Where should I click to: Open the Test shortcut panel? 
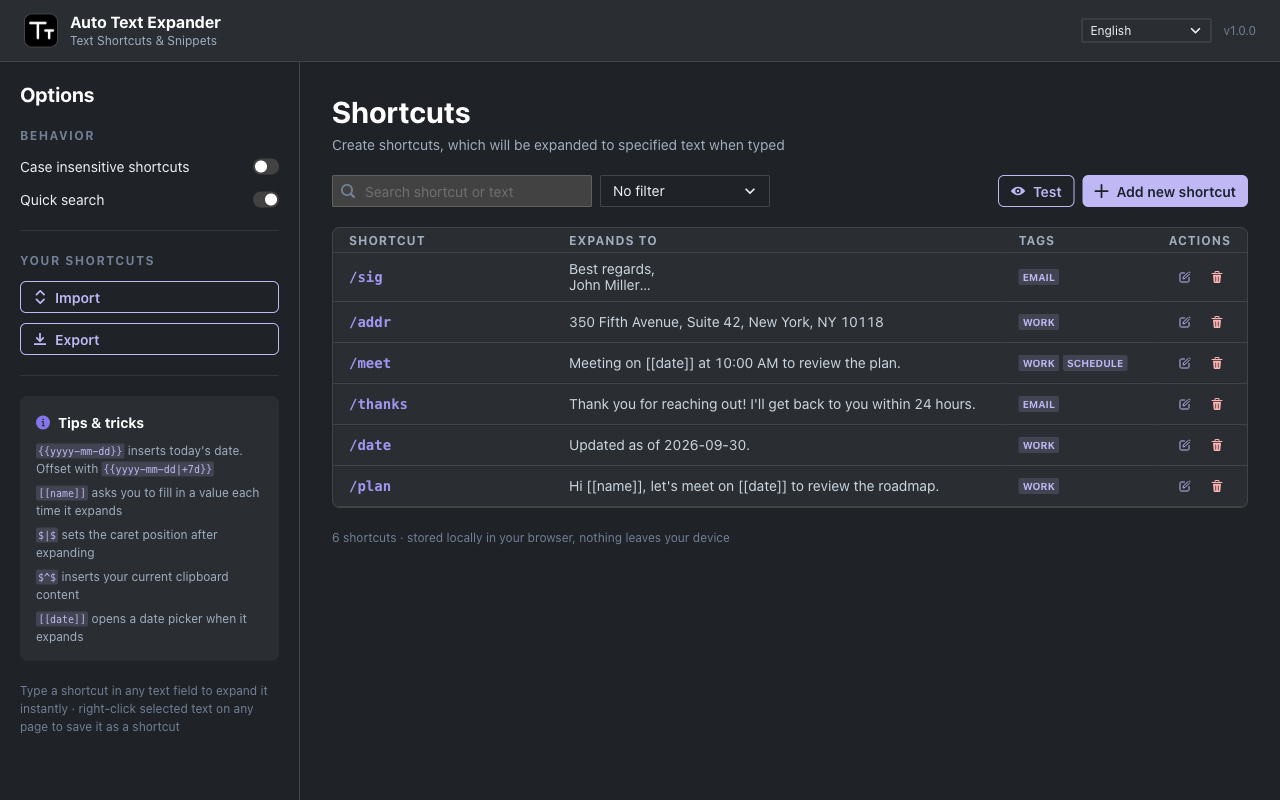(x=1036, y=191)
